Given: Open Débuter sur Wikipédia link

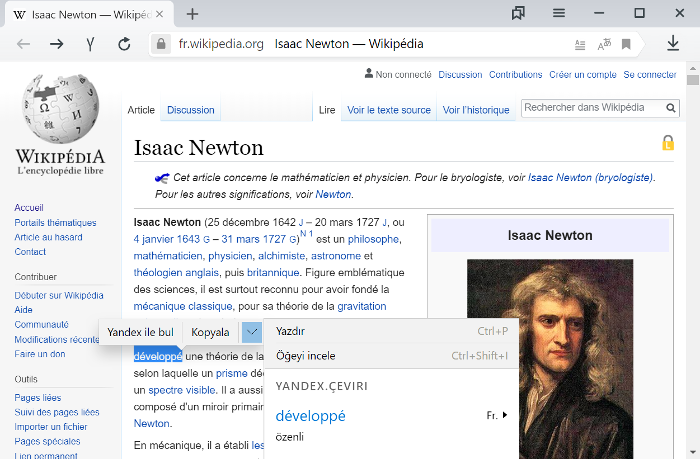Looking at the screenshot, I should (x=59, y=295).
